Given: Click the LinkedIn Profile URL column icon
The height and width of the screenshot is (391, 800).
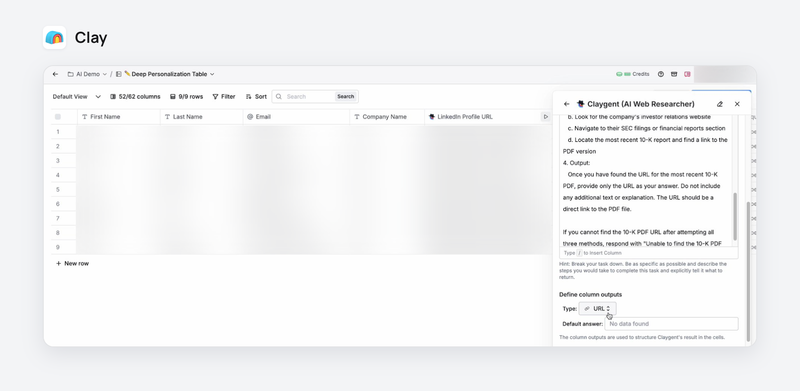Looking at the screenshot, I should tap(432, 117).
